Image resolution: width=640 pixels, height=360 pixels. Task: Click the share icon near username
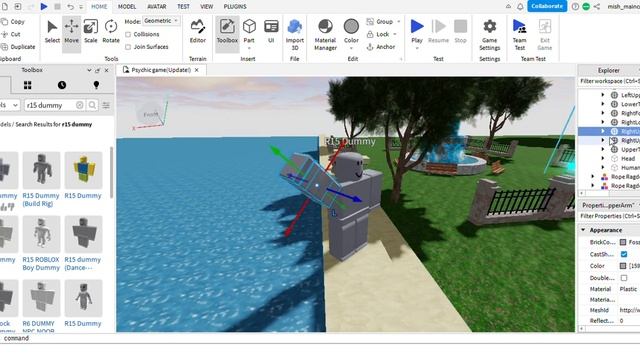(x=597, y=7)
